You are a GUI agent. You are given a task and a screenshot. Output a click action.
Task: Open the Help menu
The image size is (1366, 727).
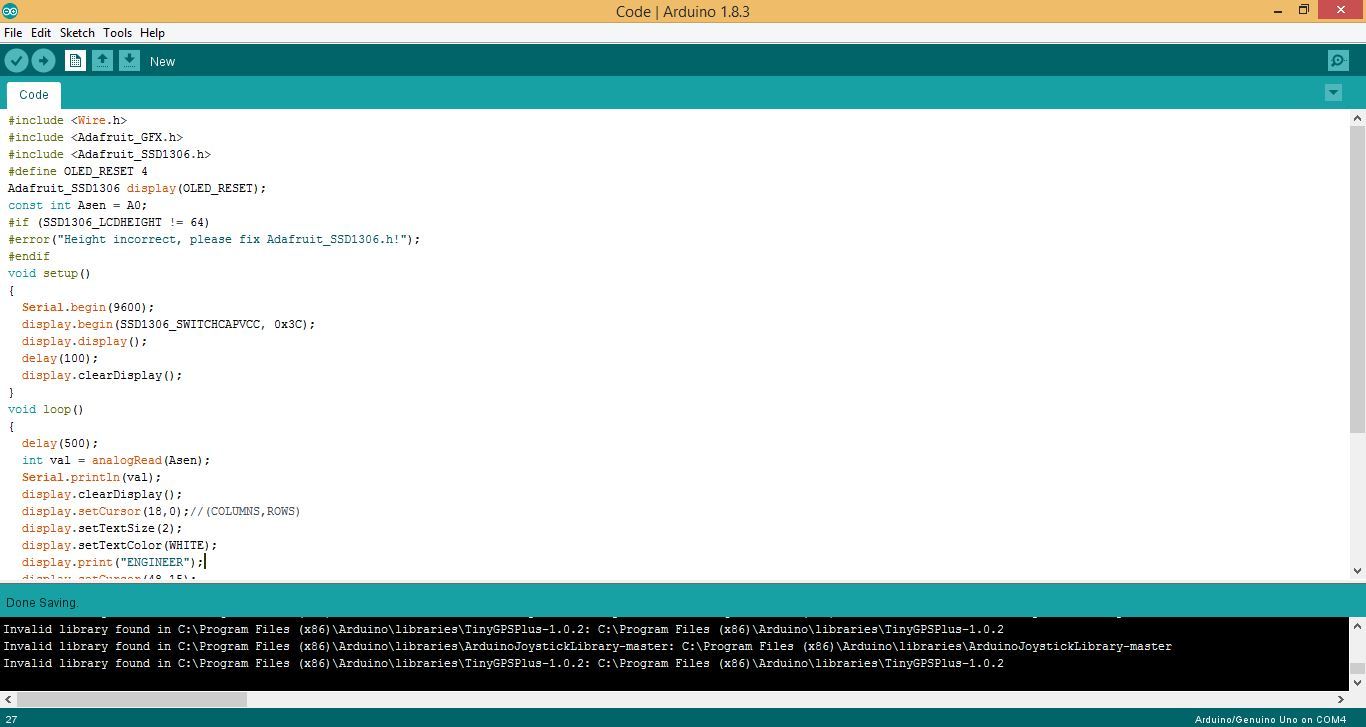152,32
